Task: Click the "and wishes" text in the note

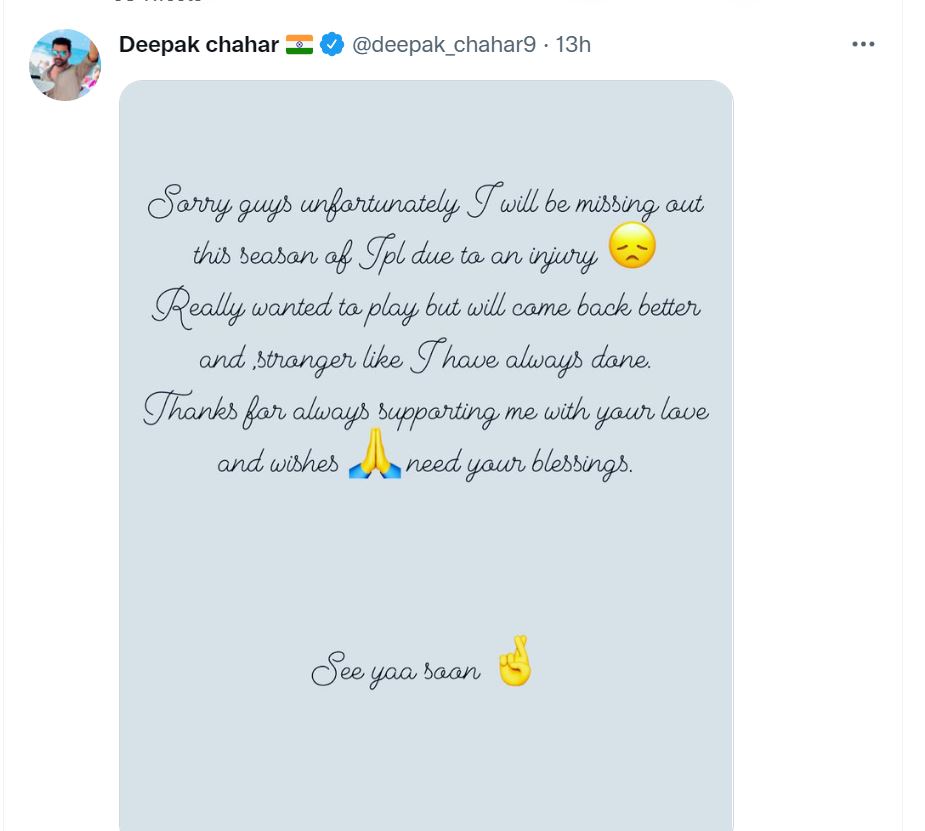Action: point(277,465)
